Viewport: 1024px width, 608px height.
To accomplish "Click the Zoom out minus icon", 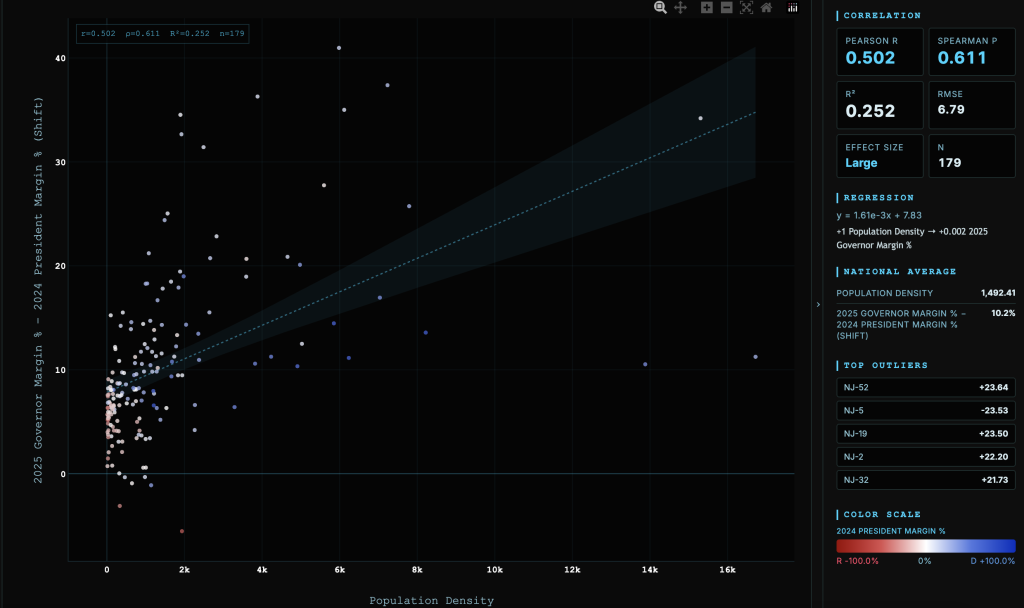I will tap(726, 7).
